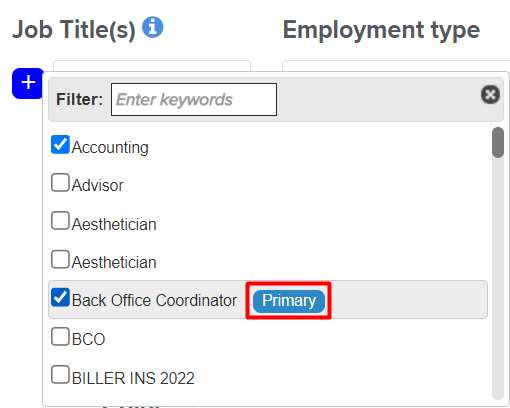510x408 pixels.
Task: Close the filter popup with the X icon
Action: point(490,95)
